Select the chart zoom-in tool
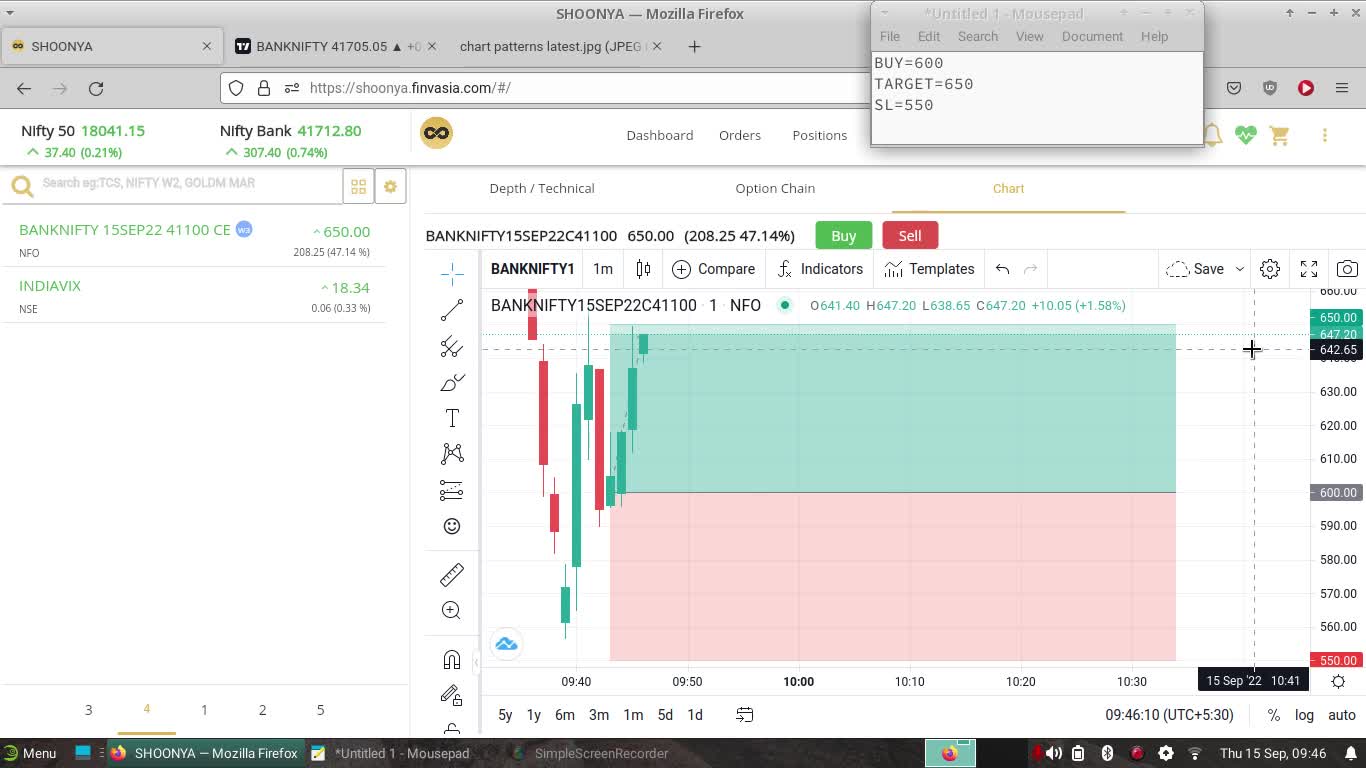 pos(452,610)
